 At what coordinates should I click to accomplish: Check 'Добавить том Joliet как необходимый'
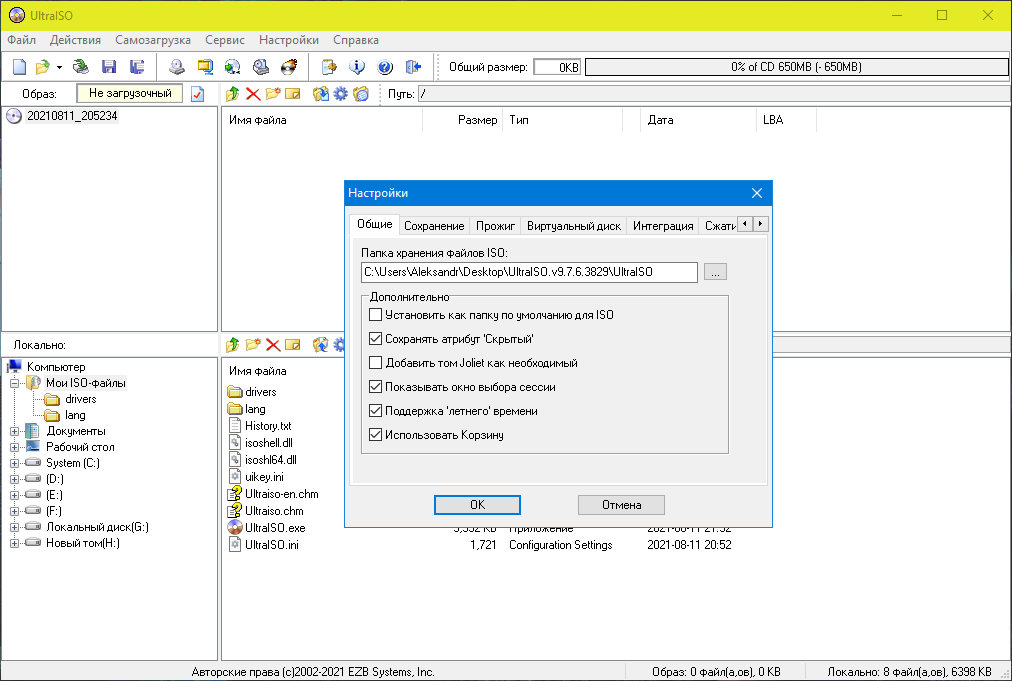point(376,363)
